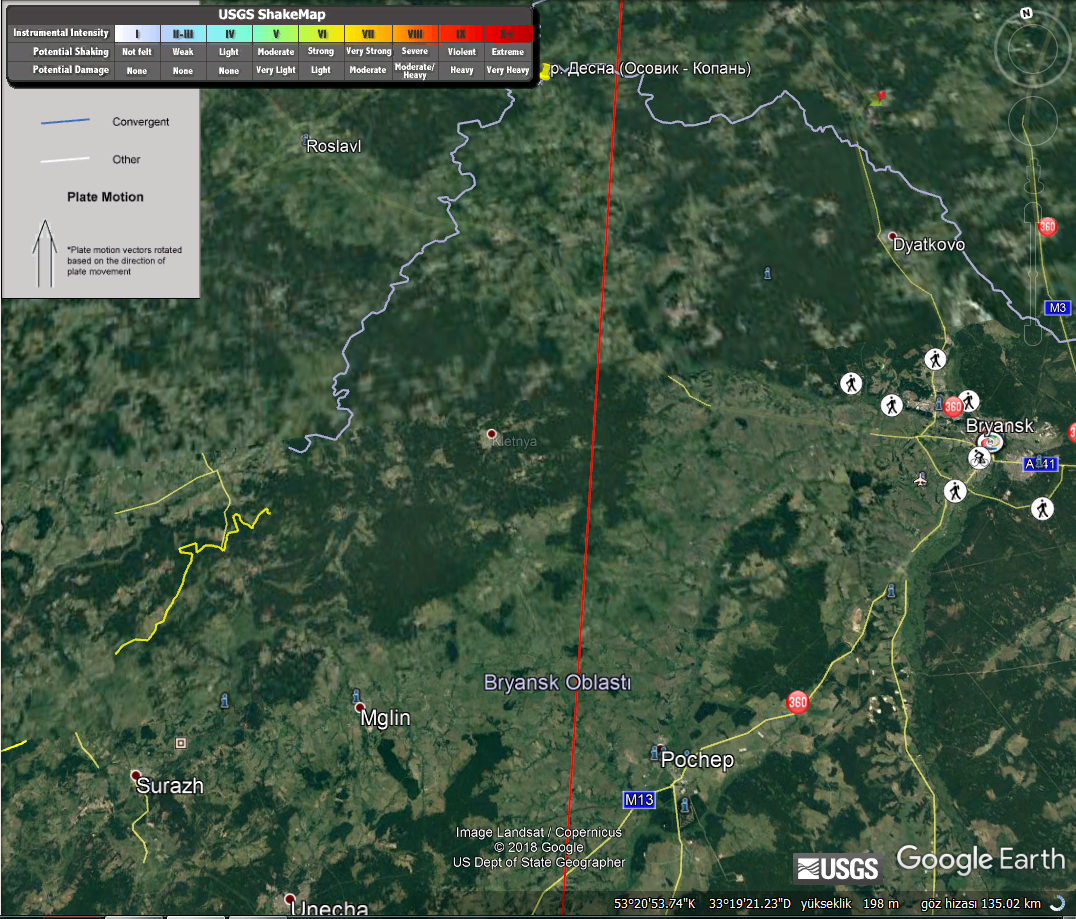Select the Bryansk city label
Image resolution: width=1076 pixels, height=919 pixels.
point(999,426)
